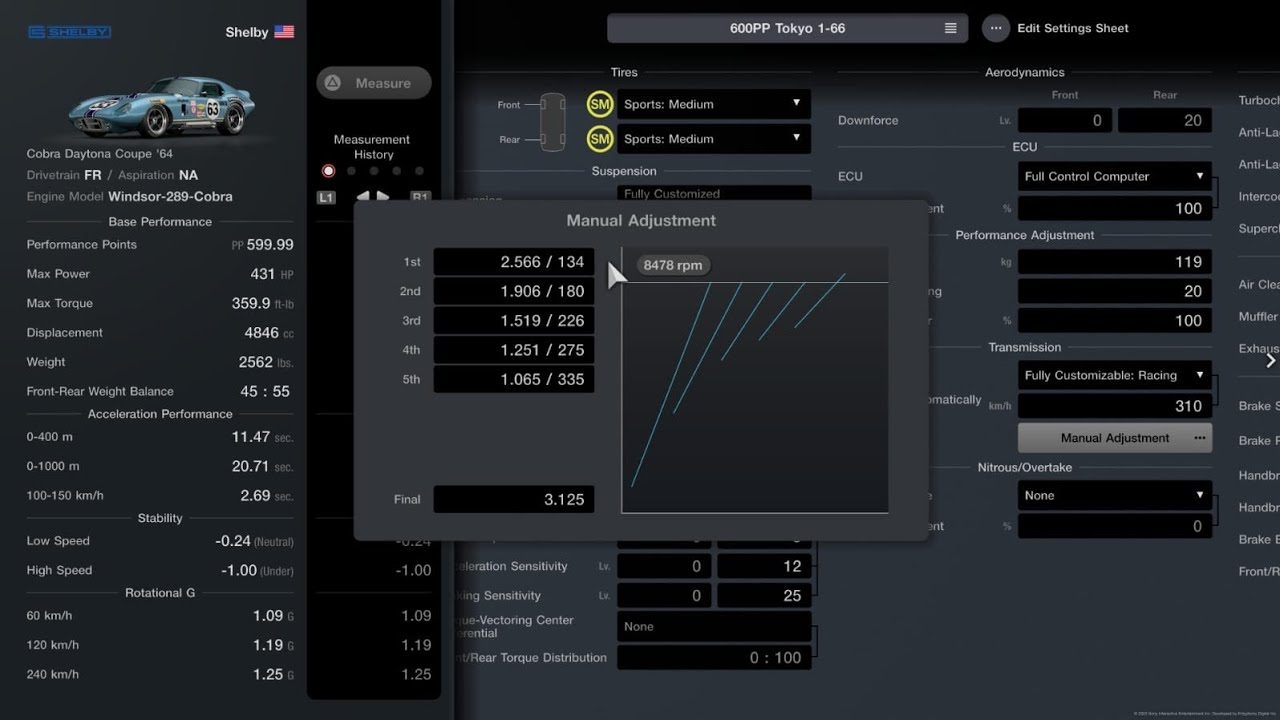Select the Final gear ratio 3.125
Image resolution: width=1280 pixels, height=720 pixels.
(514, 499)
